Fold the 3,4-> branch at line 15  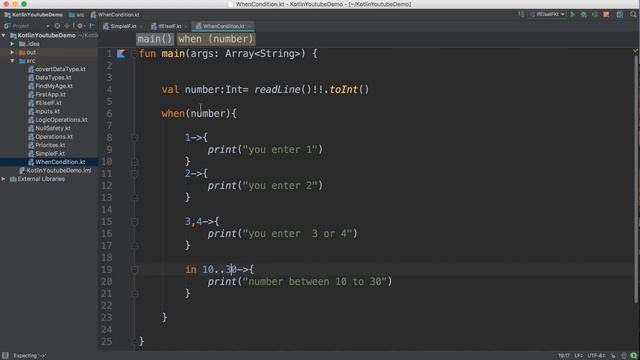134,222
